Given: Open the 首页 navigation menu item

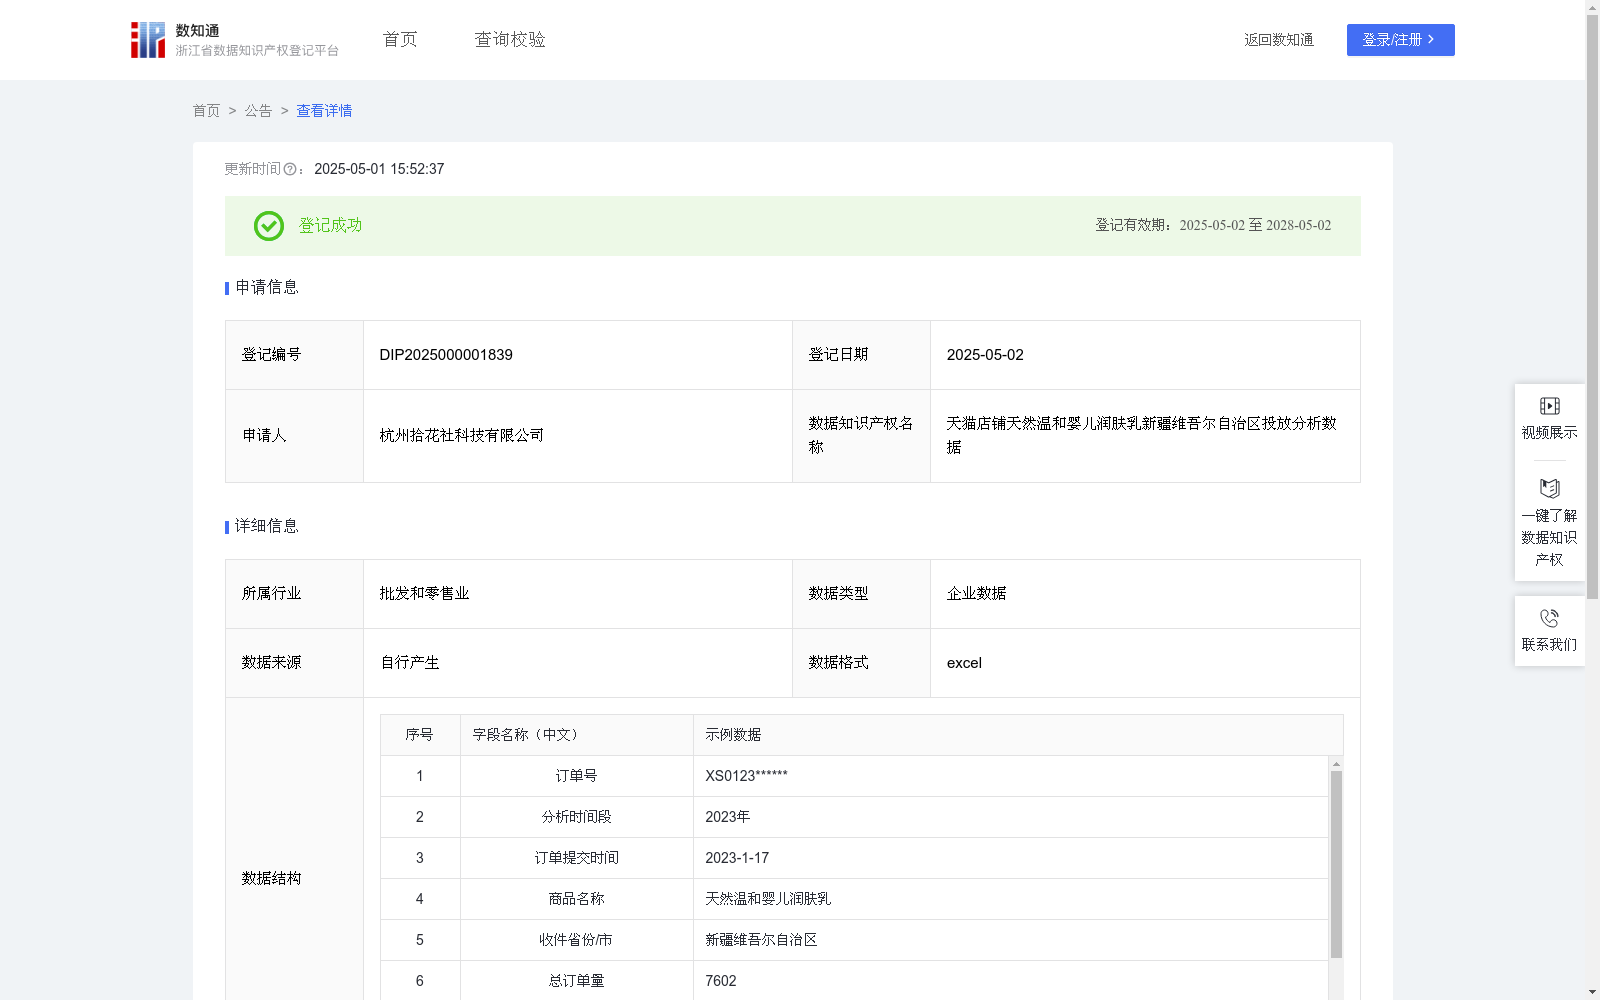Looking at the screenshot, I should point(400,39).
